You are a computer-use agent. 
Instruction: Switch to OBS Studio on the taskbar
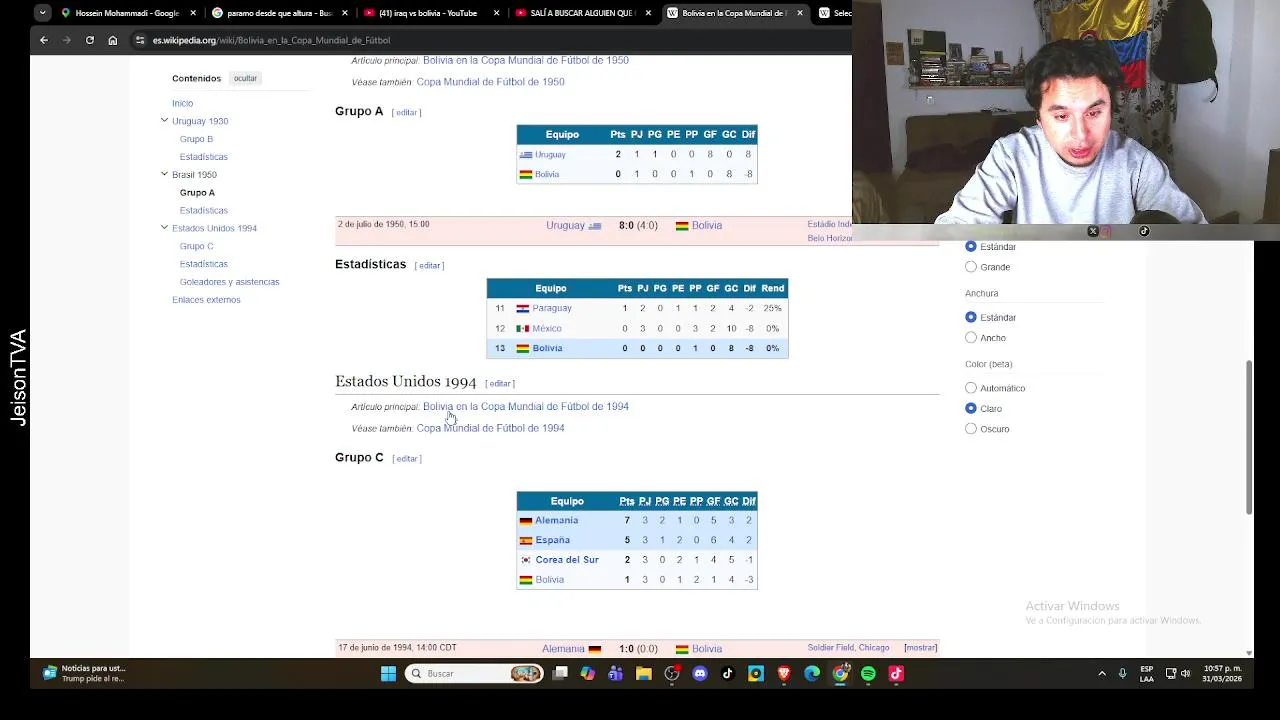(672, 674)
